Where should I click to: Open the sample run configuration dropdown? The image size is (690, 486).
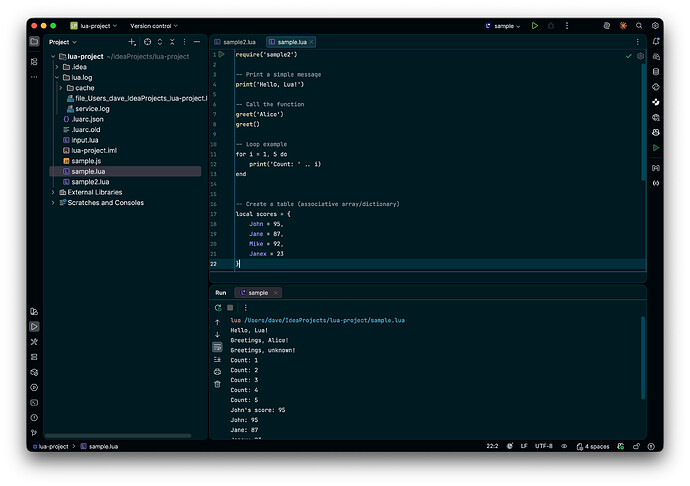click(503, 26)
